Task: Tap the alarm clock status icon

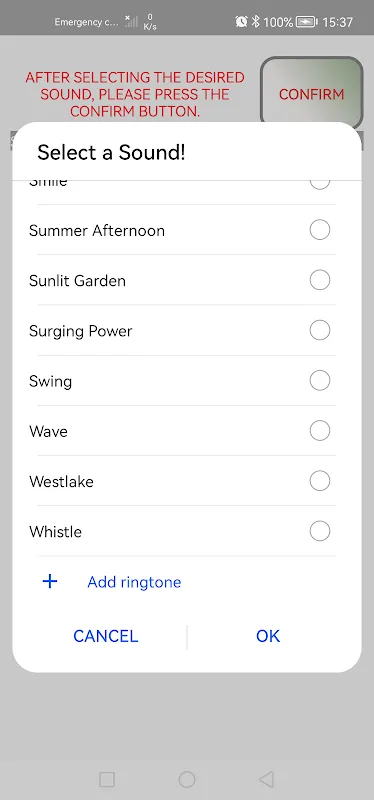Action: click(x=241, y=22)
